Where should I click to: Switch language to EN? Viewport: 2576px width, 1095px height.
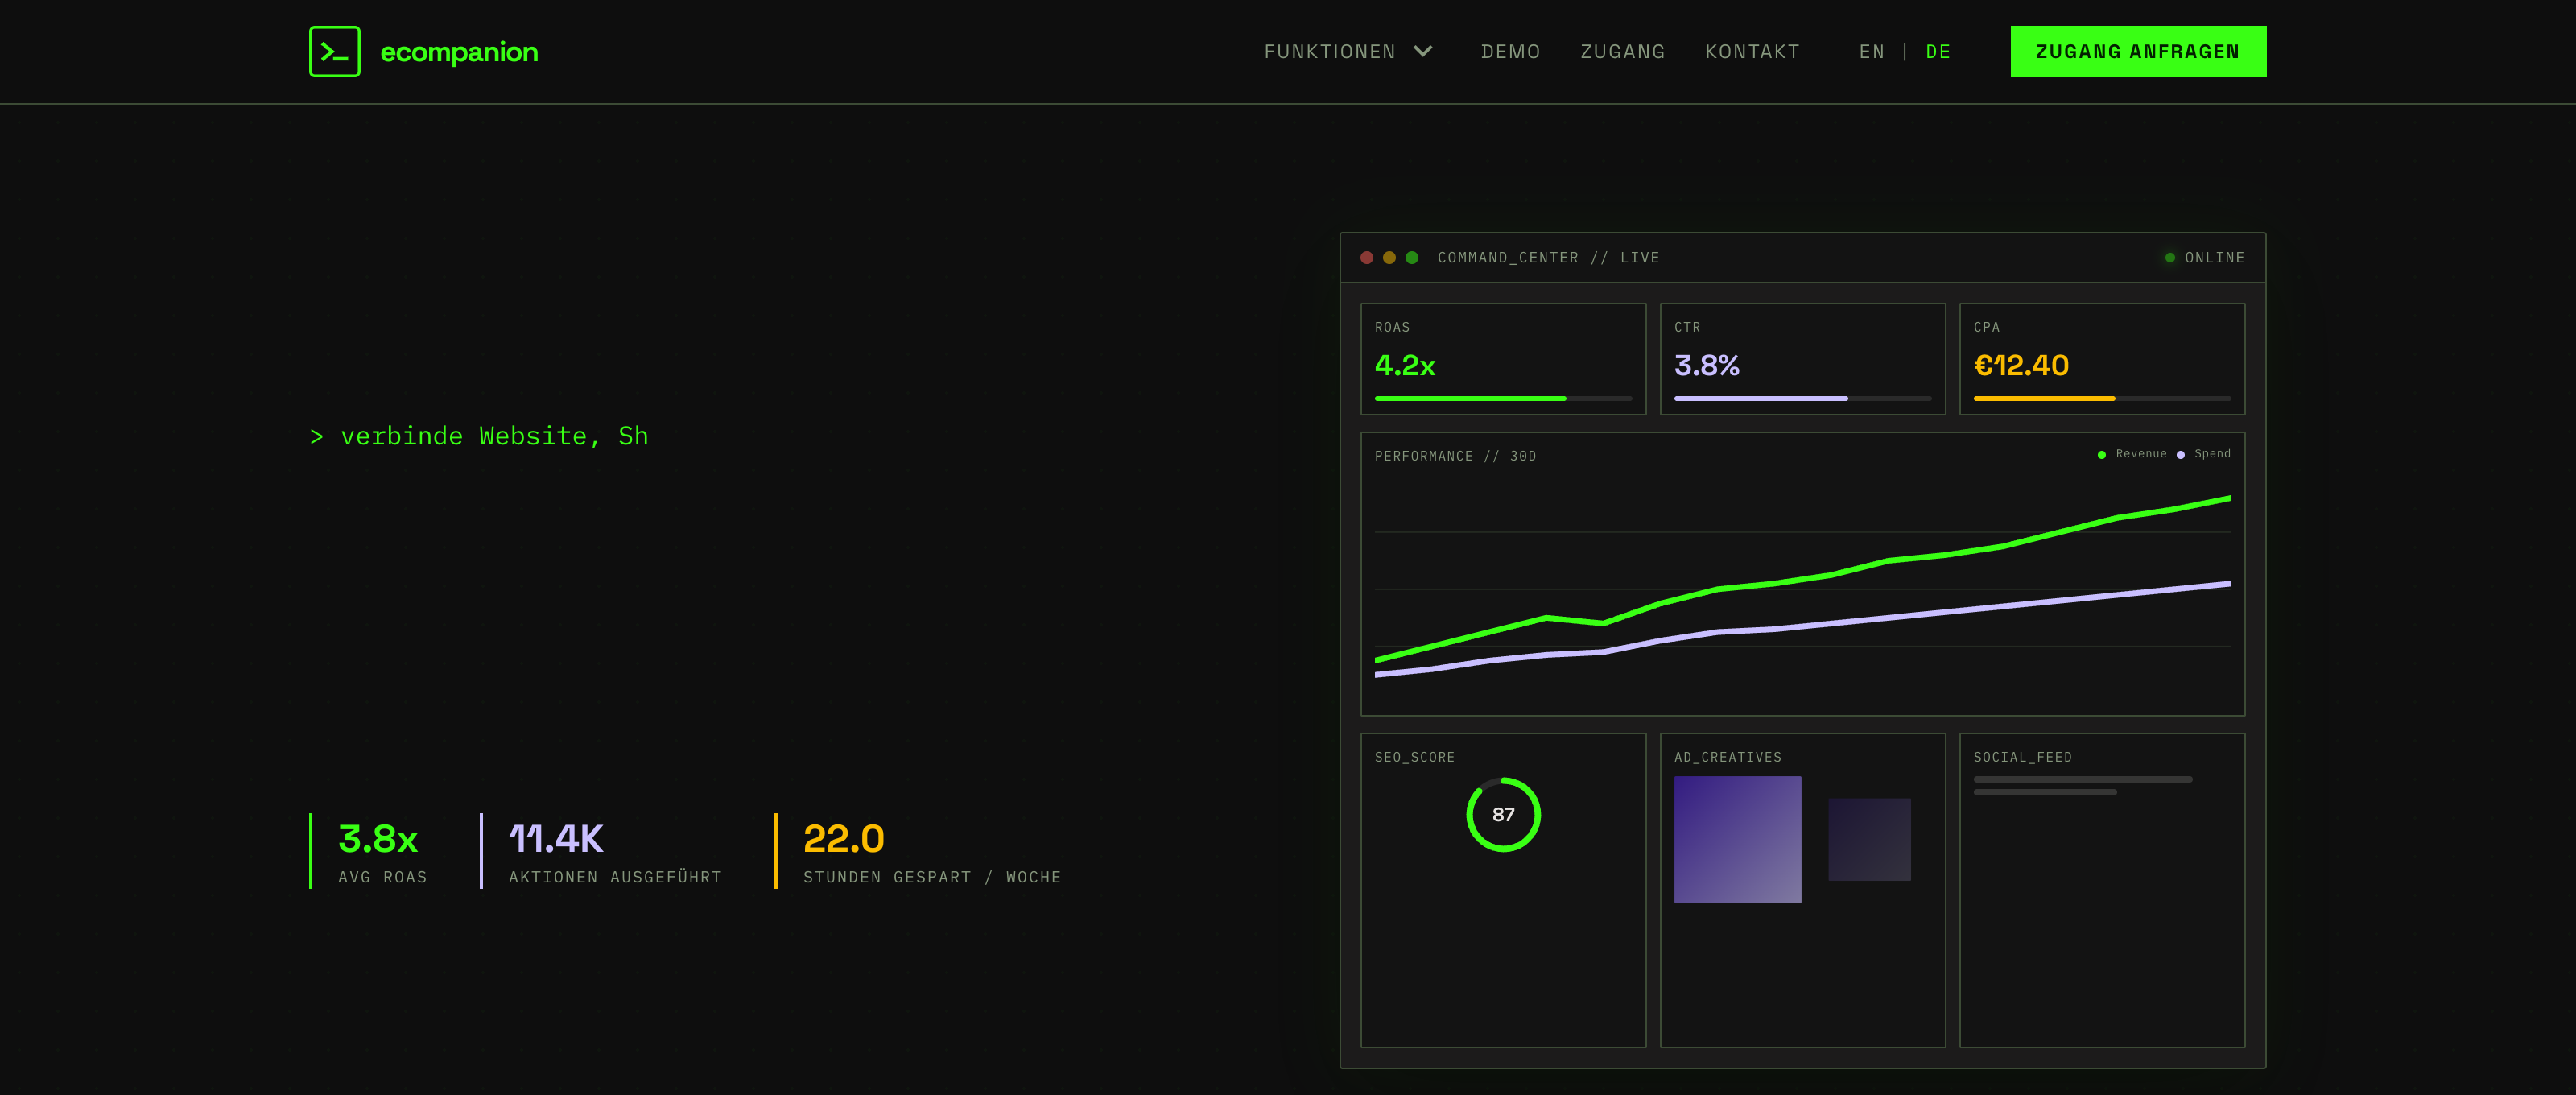(x=1870, y=51)
